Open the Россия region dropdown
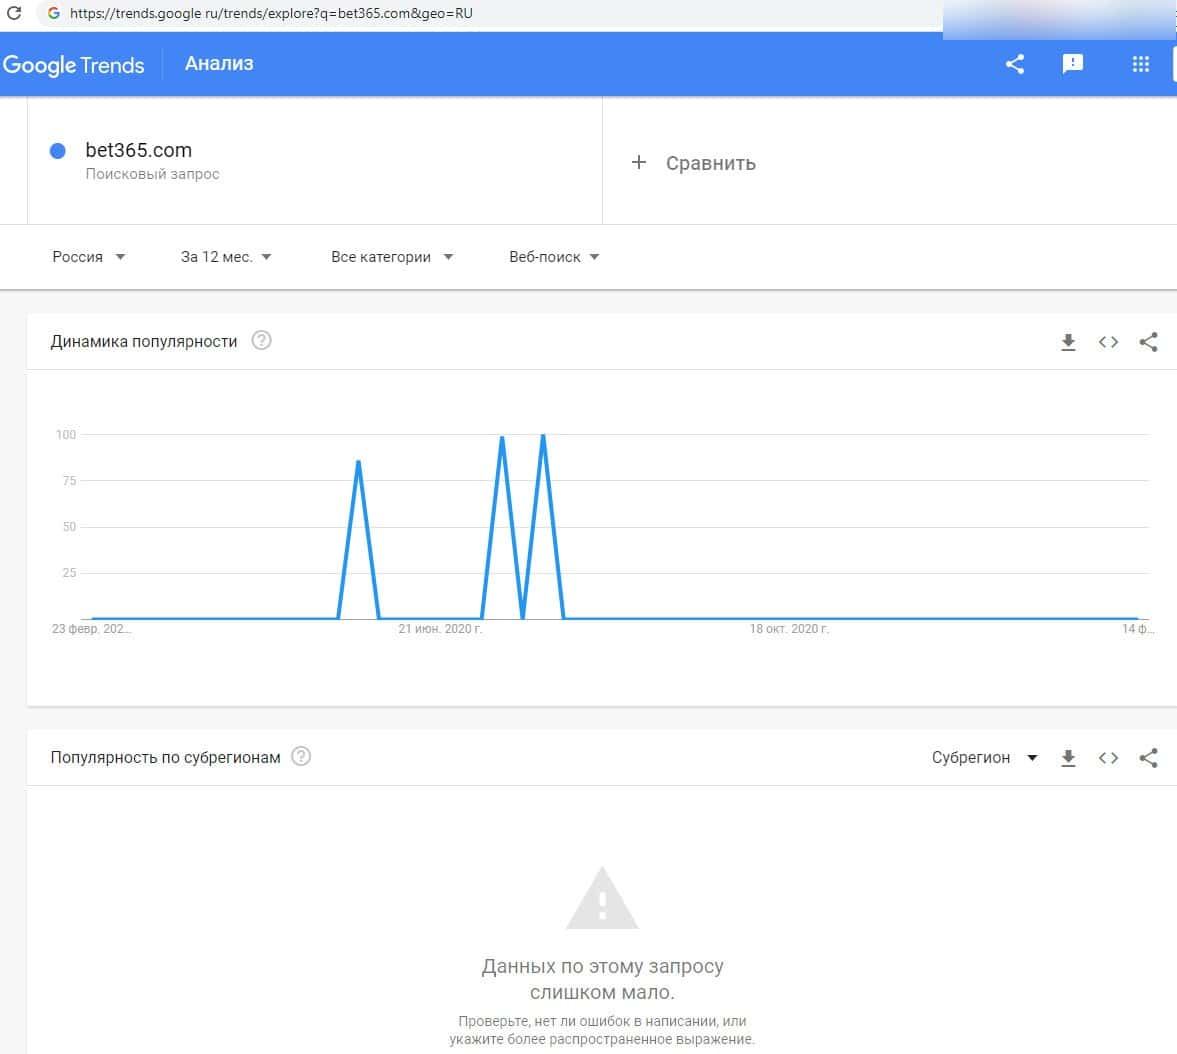The image size is (1177, 1054). 88,257
